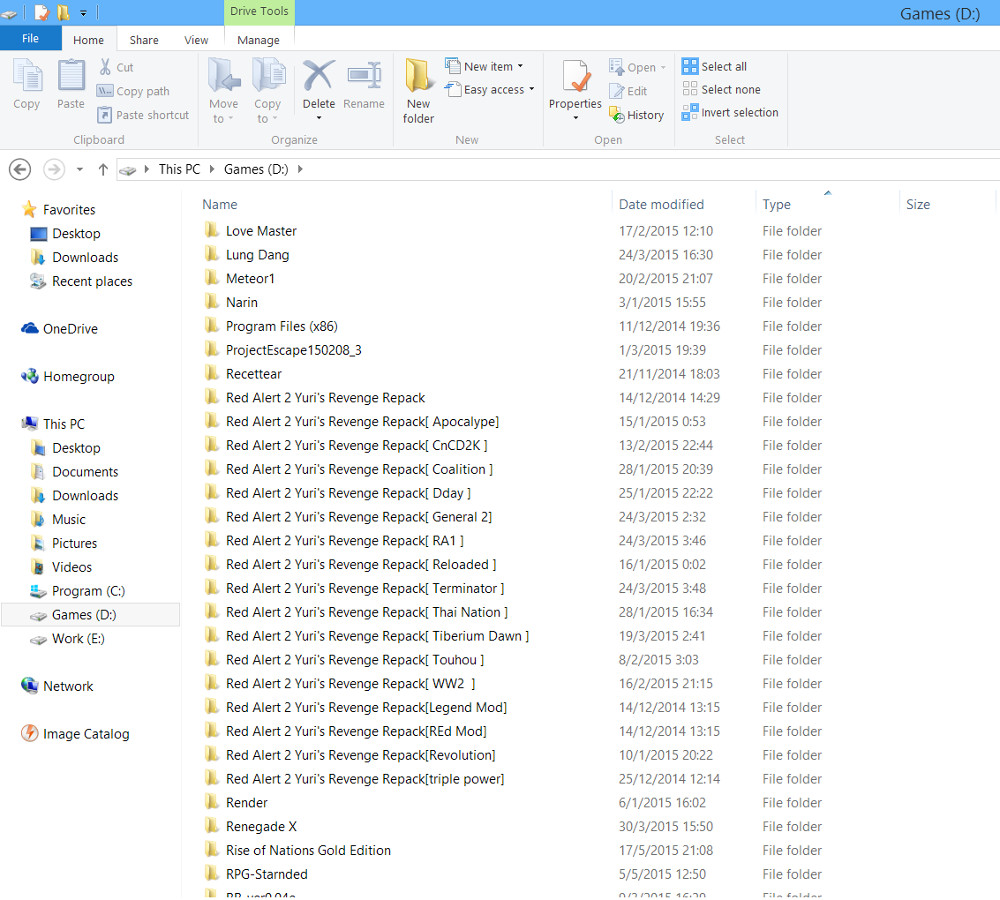Open OneDrive in the navigation pane
The image size is (1000, 900).
tap(59, 328)
